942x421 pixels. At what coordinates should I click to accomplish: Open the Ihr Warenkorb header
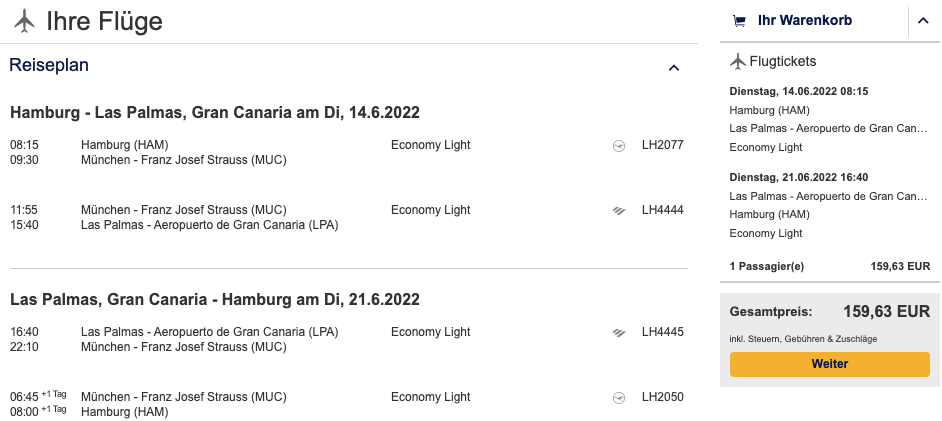click(805, 20)
